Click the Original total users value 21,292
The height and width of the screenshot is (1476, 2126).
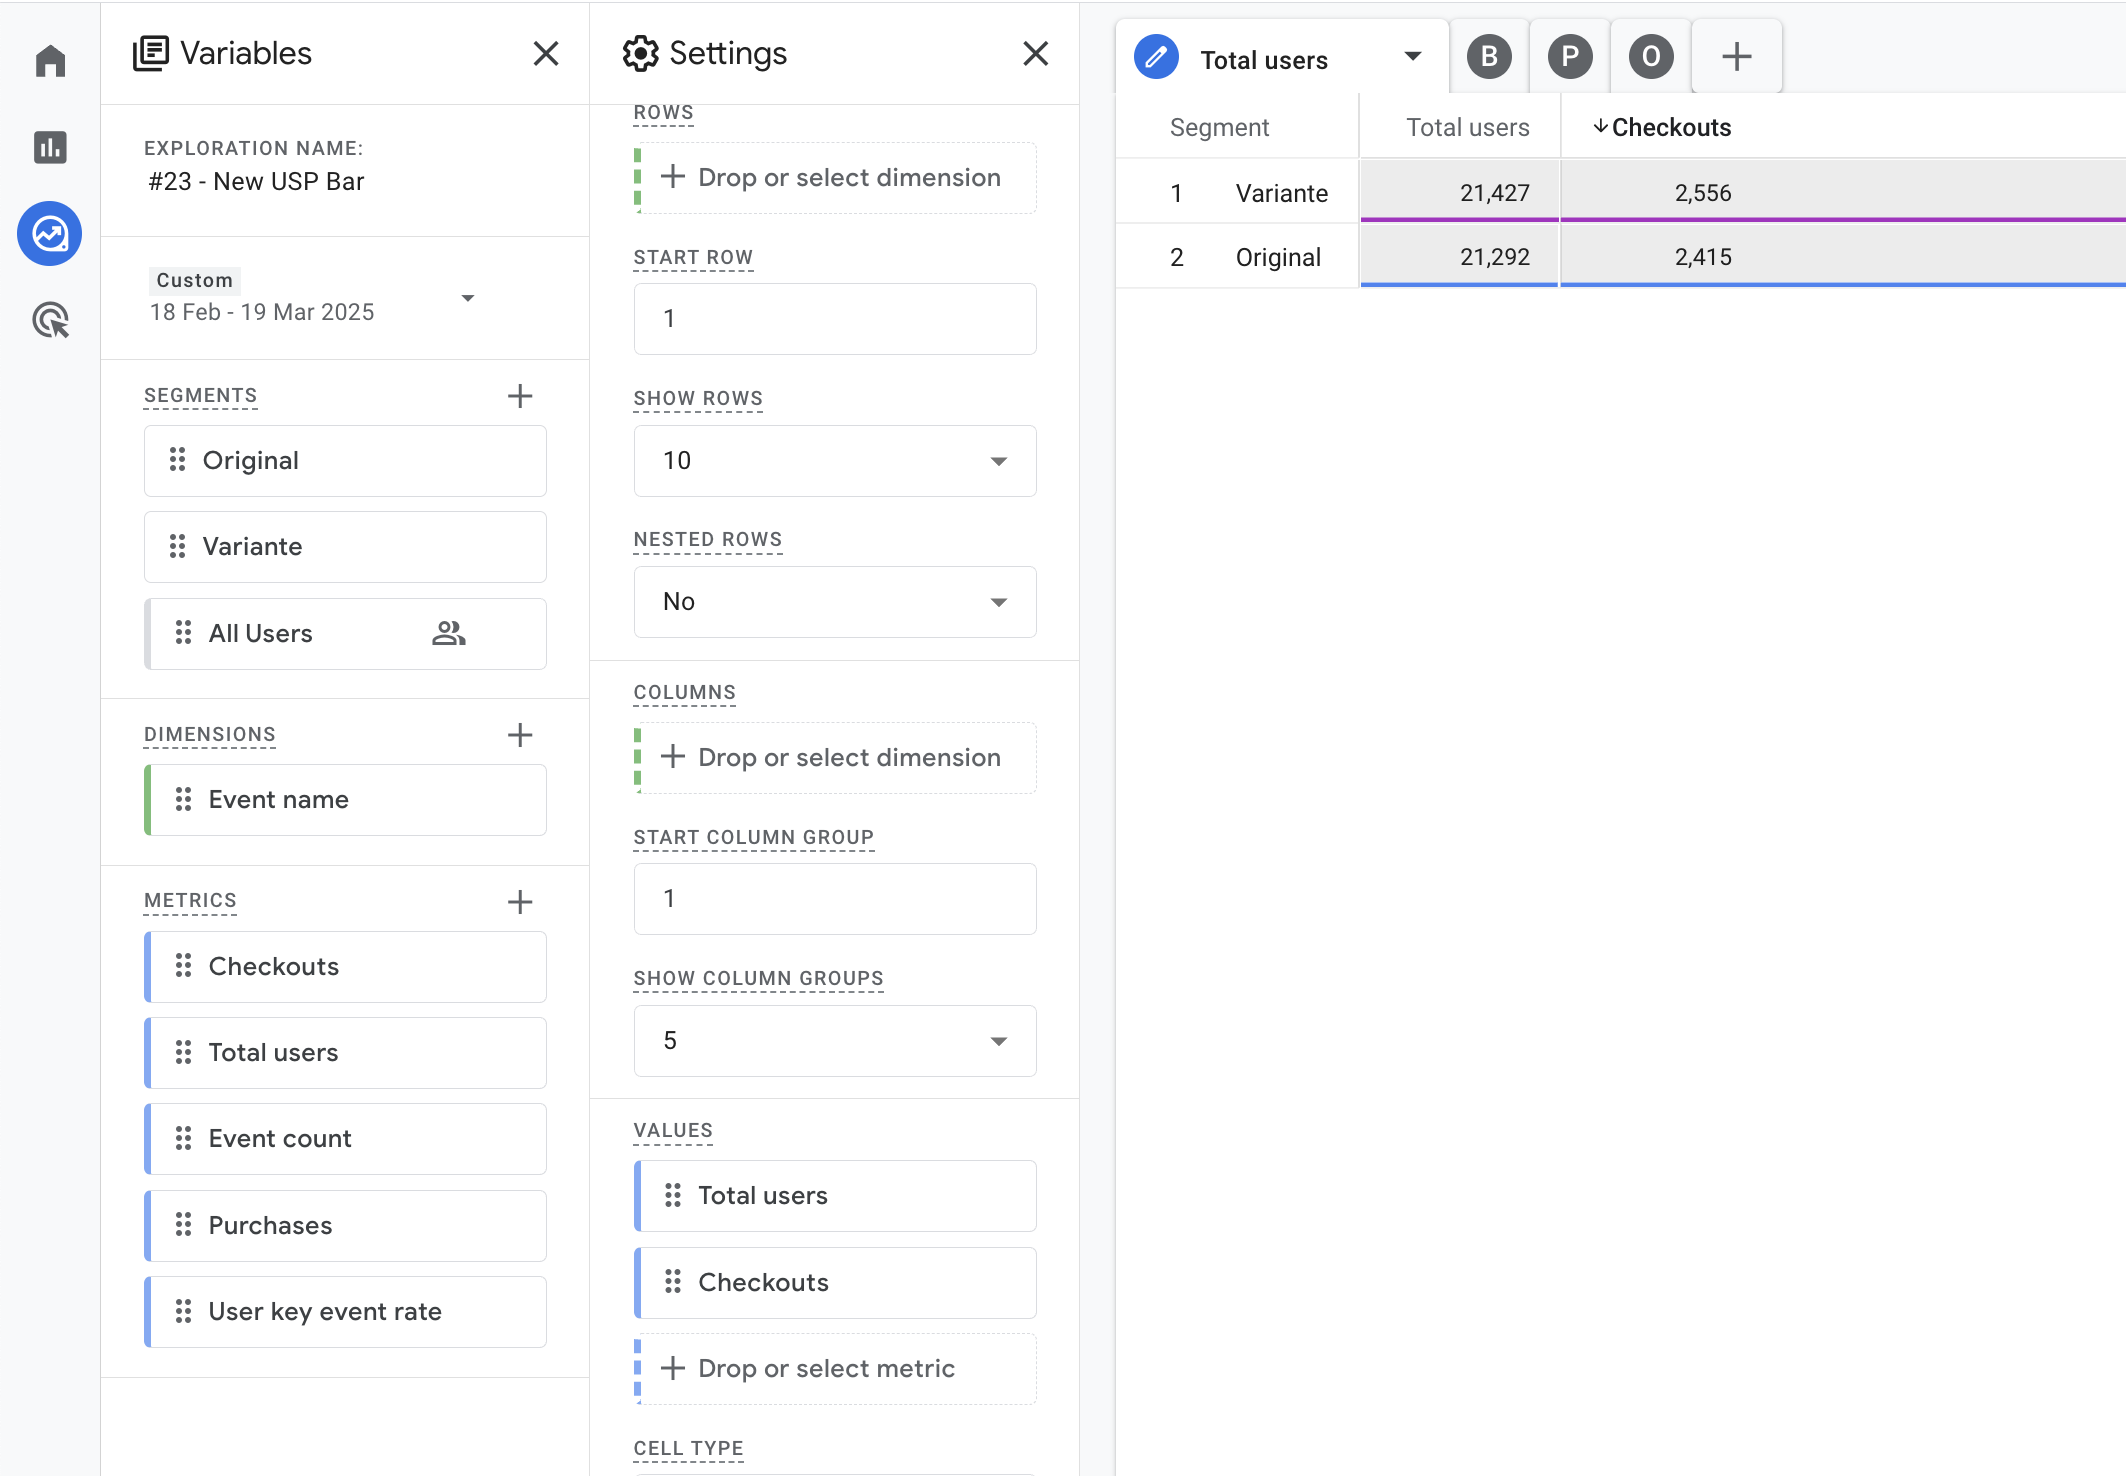(x=1494, y=257)
